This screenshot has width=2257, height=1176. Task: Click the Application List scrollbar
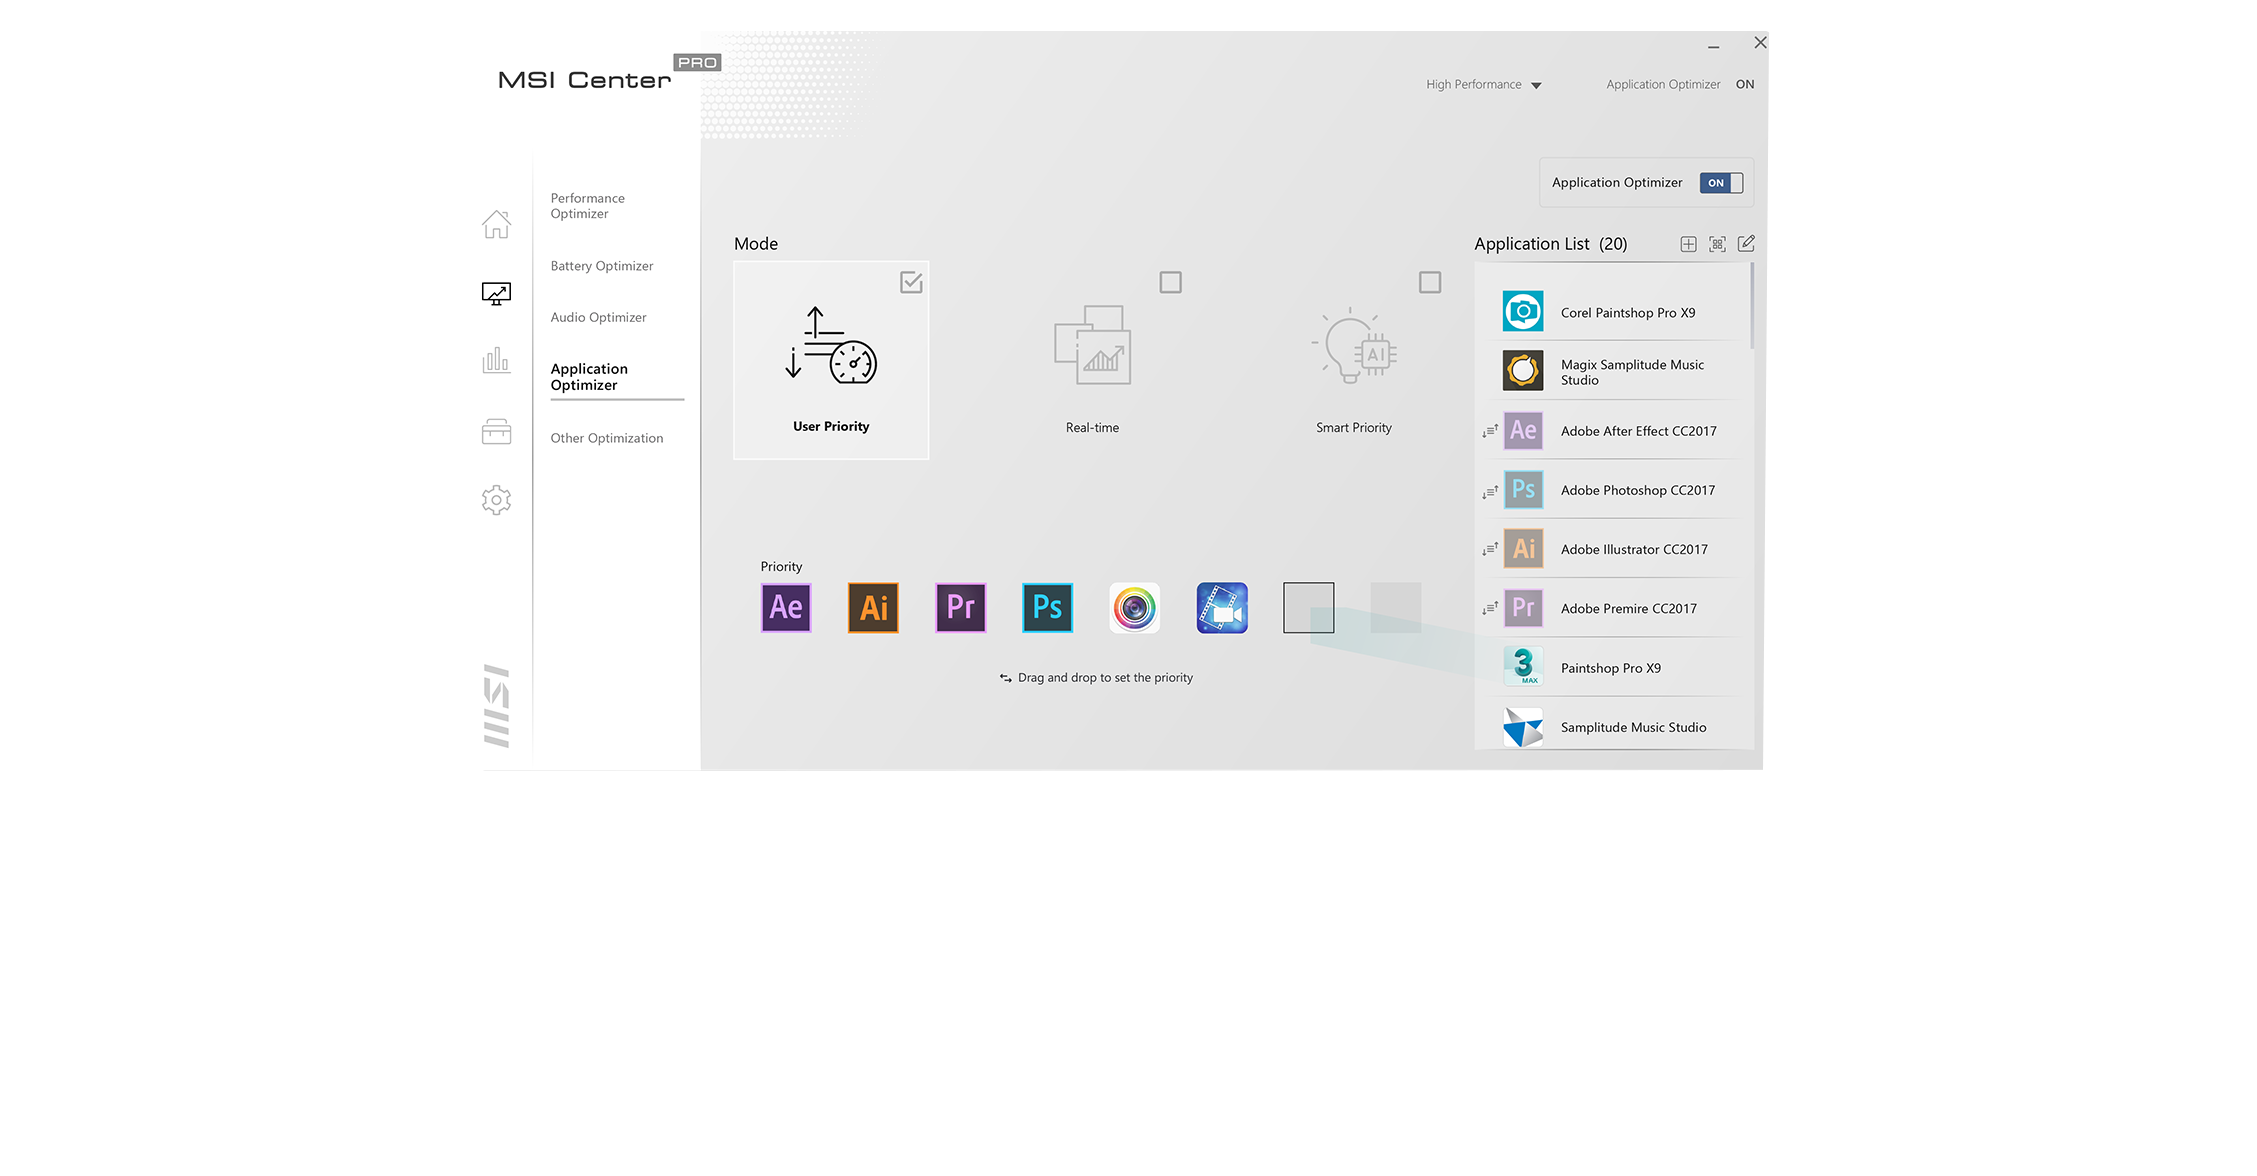click(1752, 305)
